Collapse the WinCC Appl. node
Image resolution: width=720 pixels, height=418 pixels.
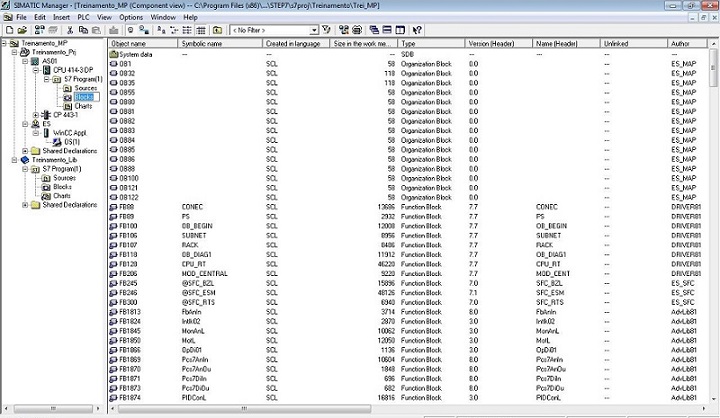(36, 133)
